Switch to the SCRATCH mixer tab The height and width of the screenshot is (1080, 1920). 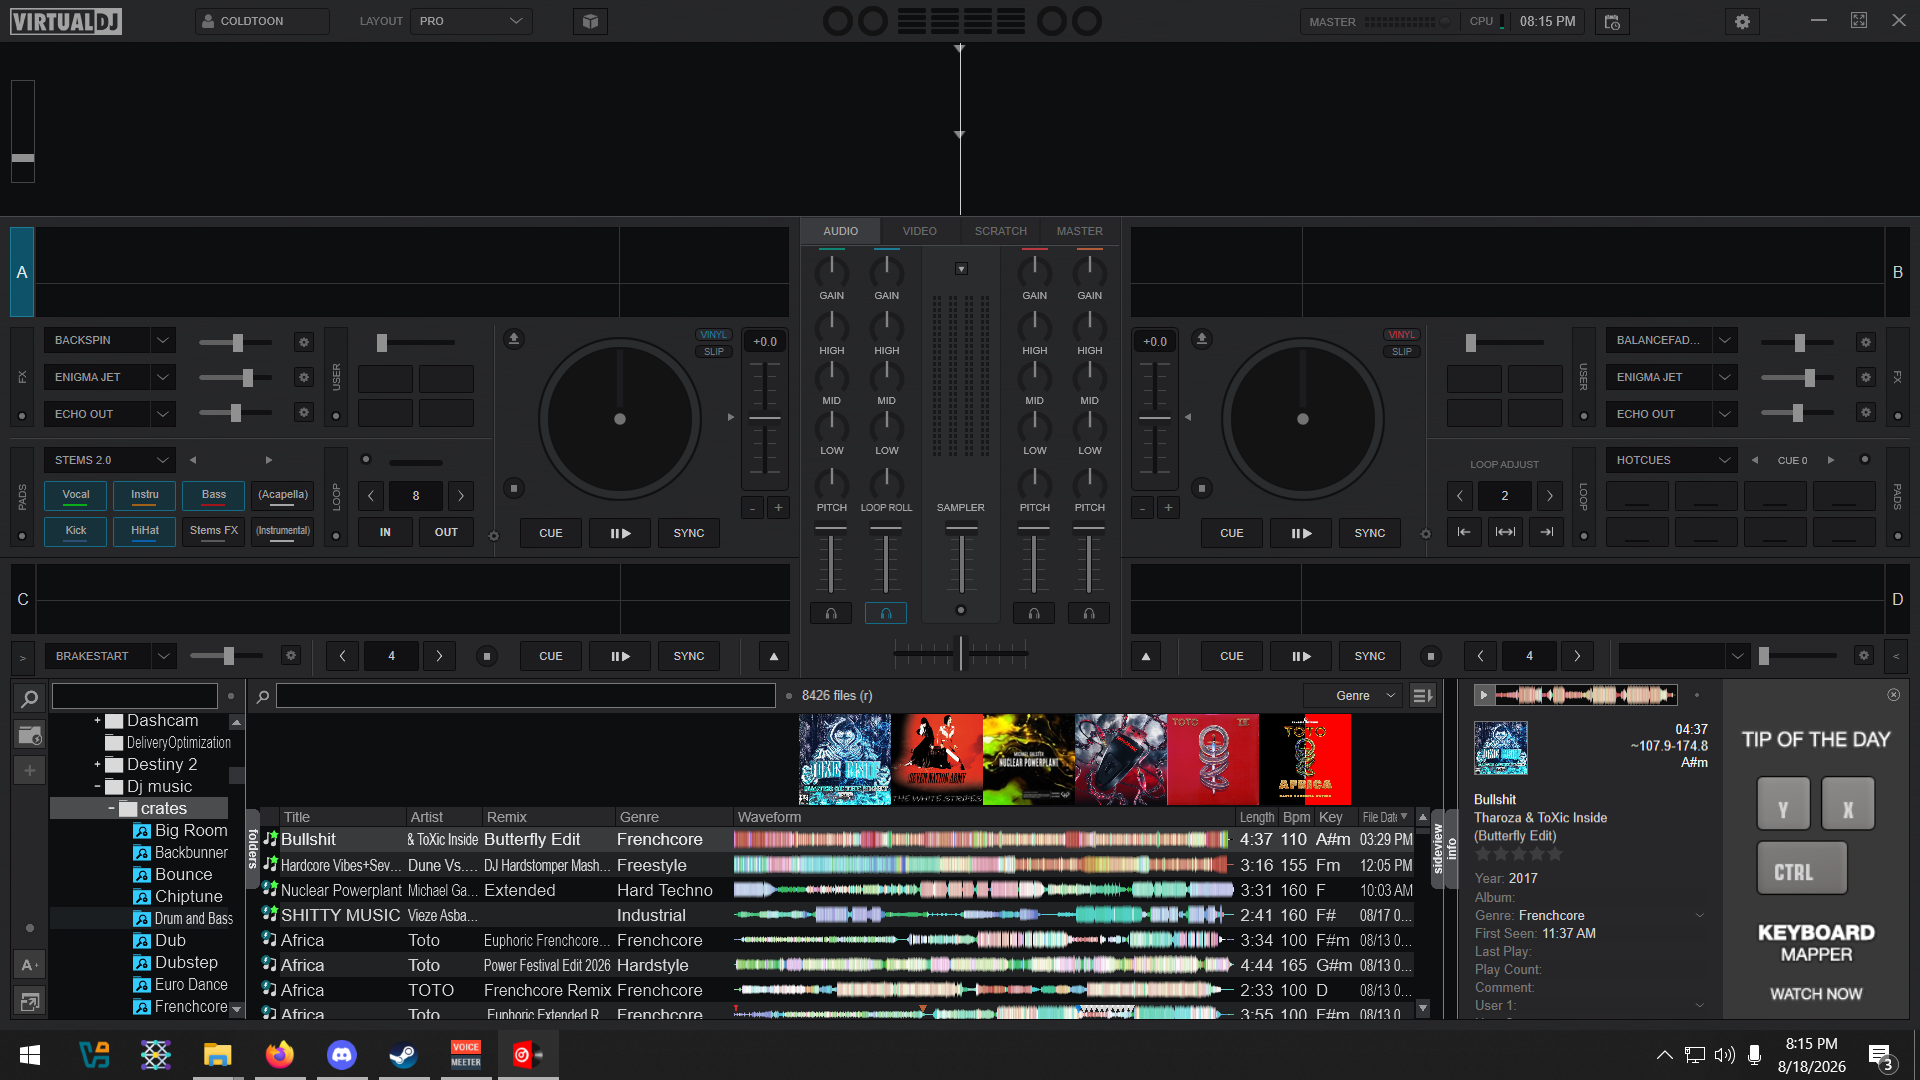[1001, 231]
